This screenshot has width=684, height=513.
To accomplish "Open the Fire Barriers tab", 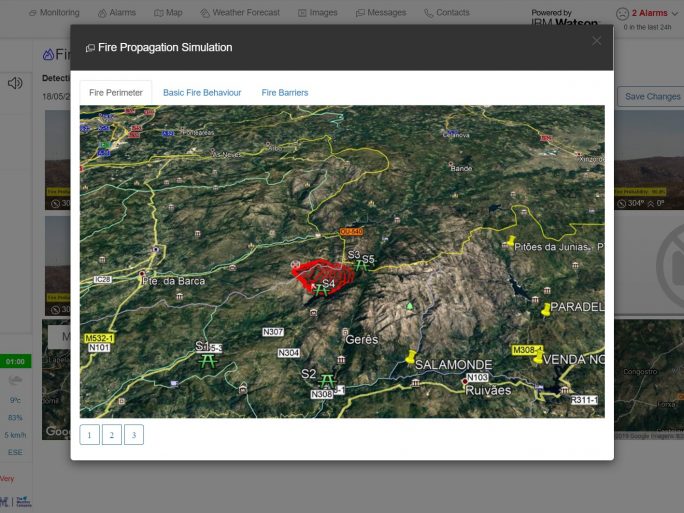I will pos(285,92).
